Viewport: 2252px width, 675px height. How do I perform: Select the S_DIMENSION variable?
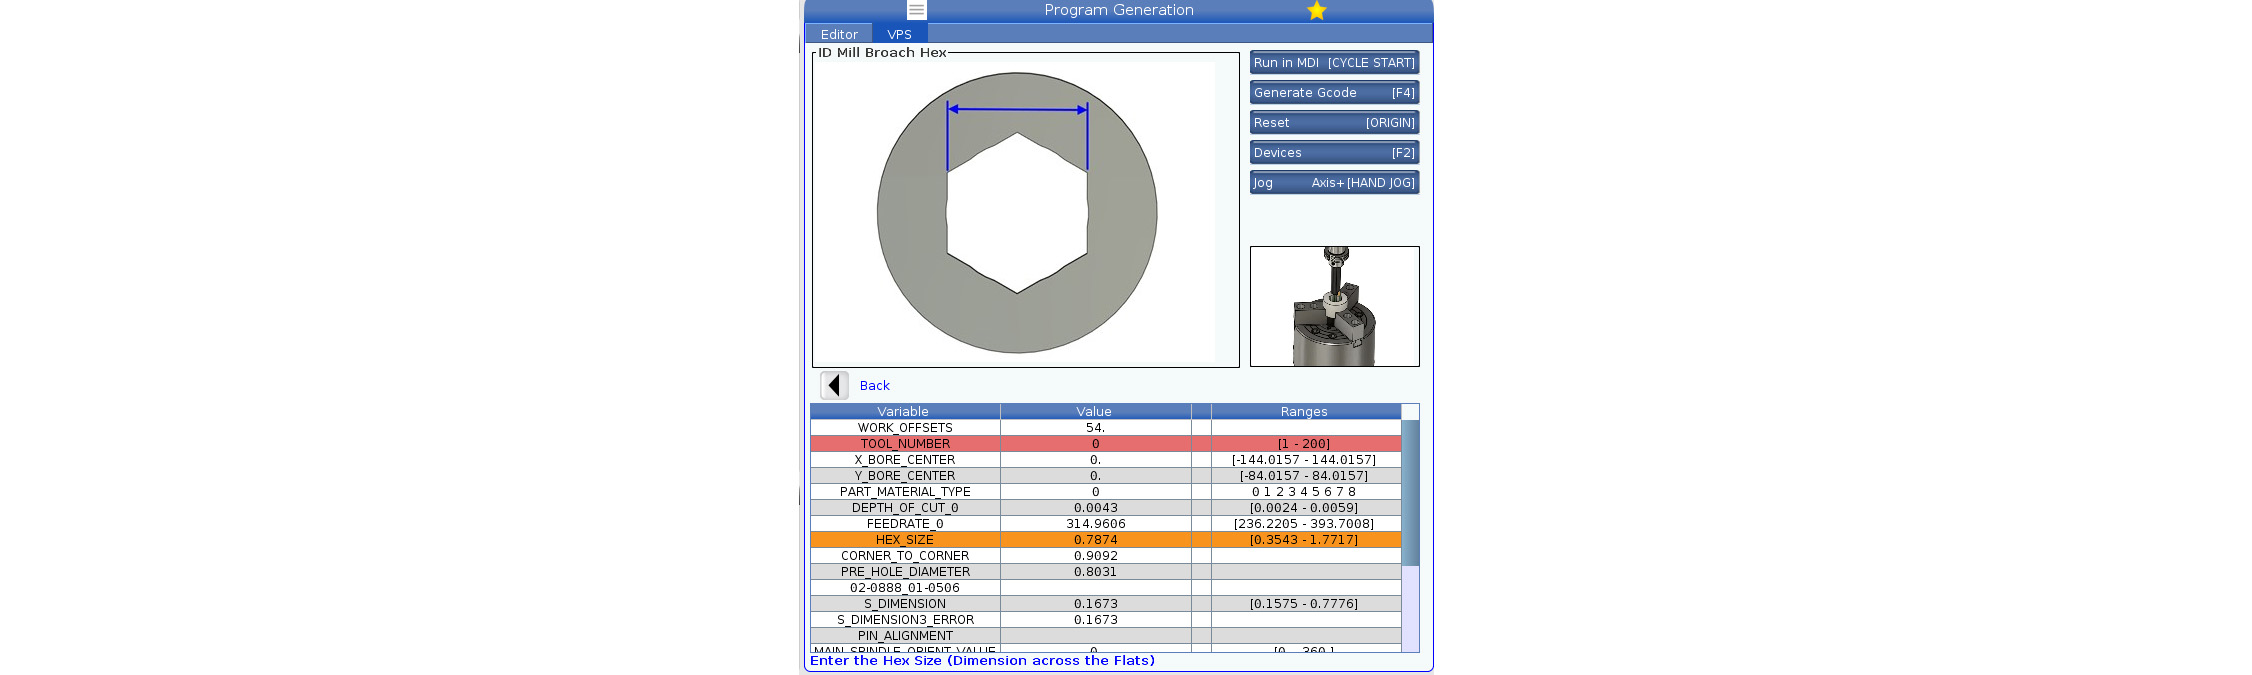905,604
